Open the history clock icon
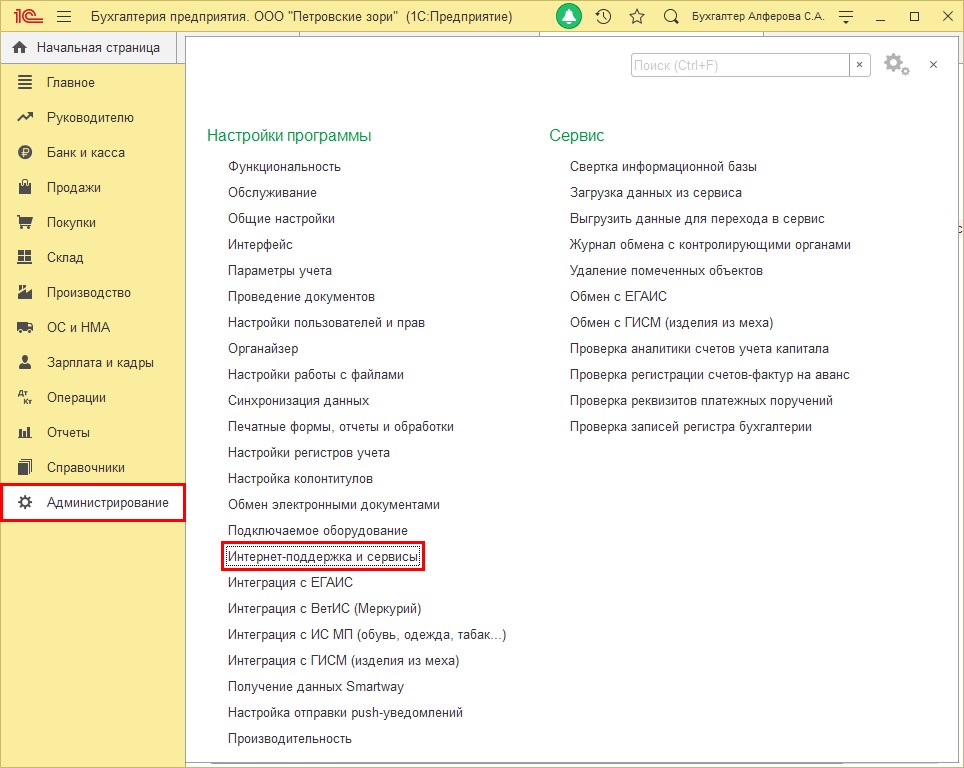The width and height of the screenshot is (964, 768). [603, 17]
